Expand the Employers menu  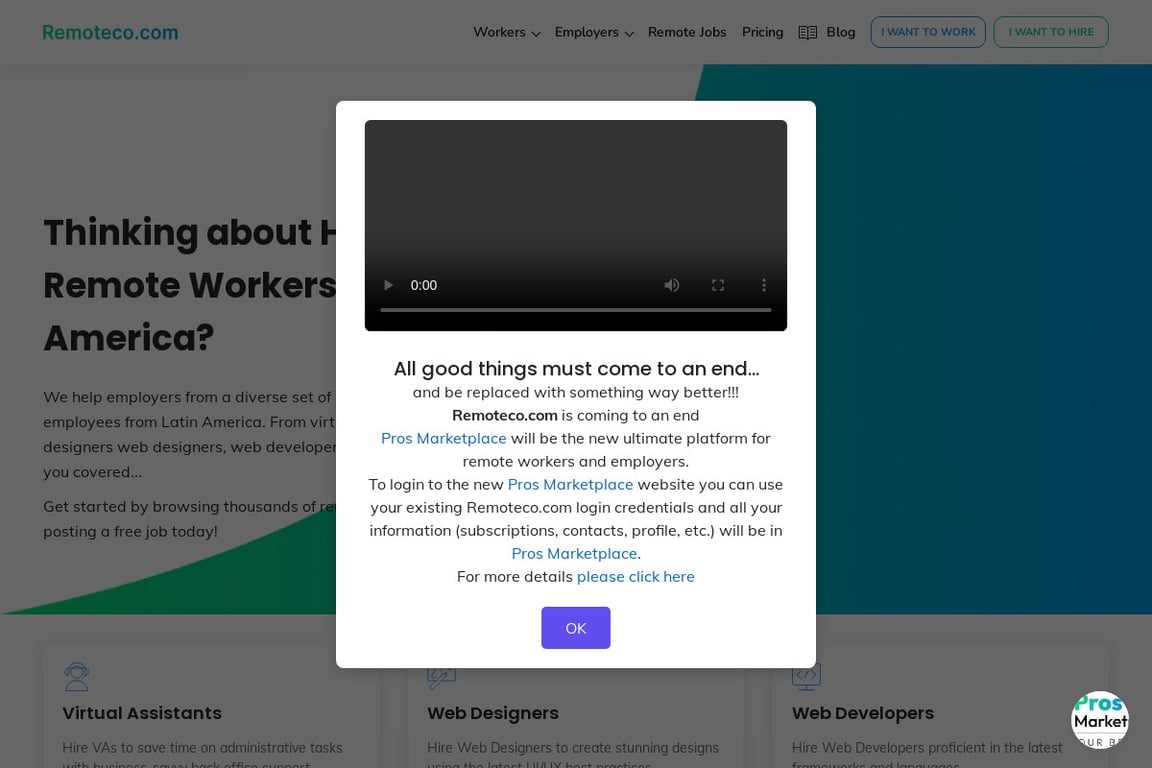point(594,32)
